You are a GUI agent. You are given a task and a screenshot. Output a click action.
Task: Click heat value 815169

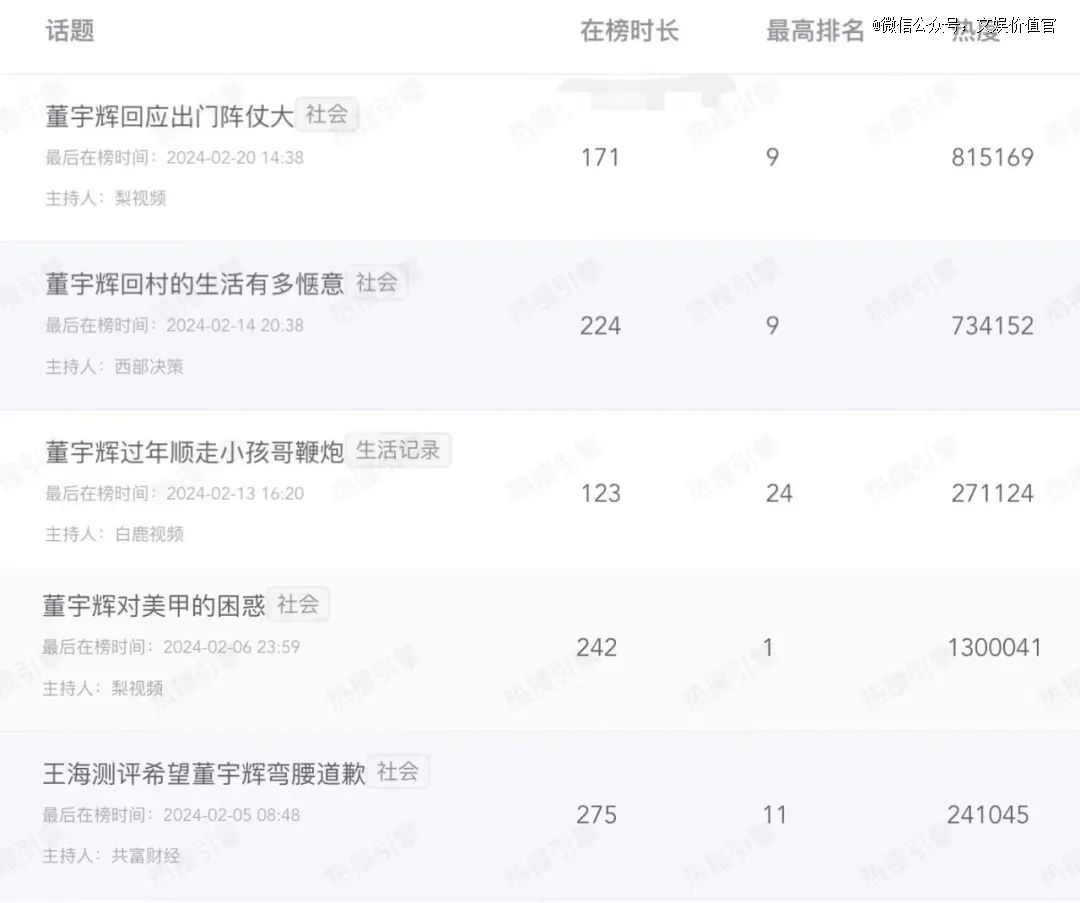(x=993, y=158)
